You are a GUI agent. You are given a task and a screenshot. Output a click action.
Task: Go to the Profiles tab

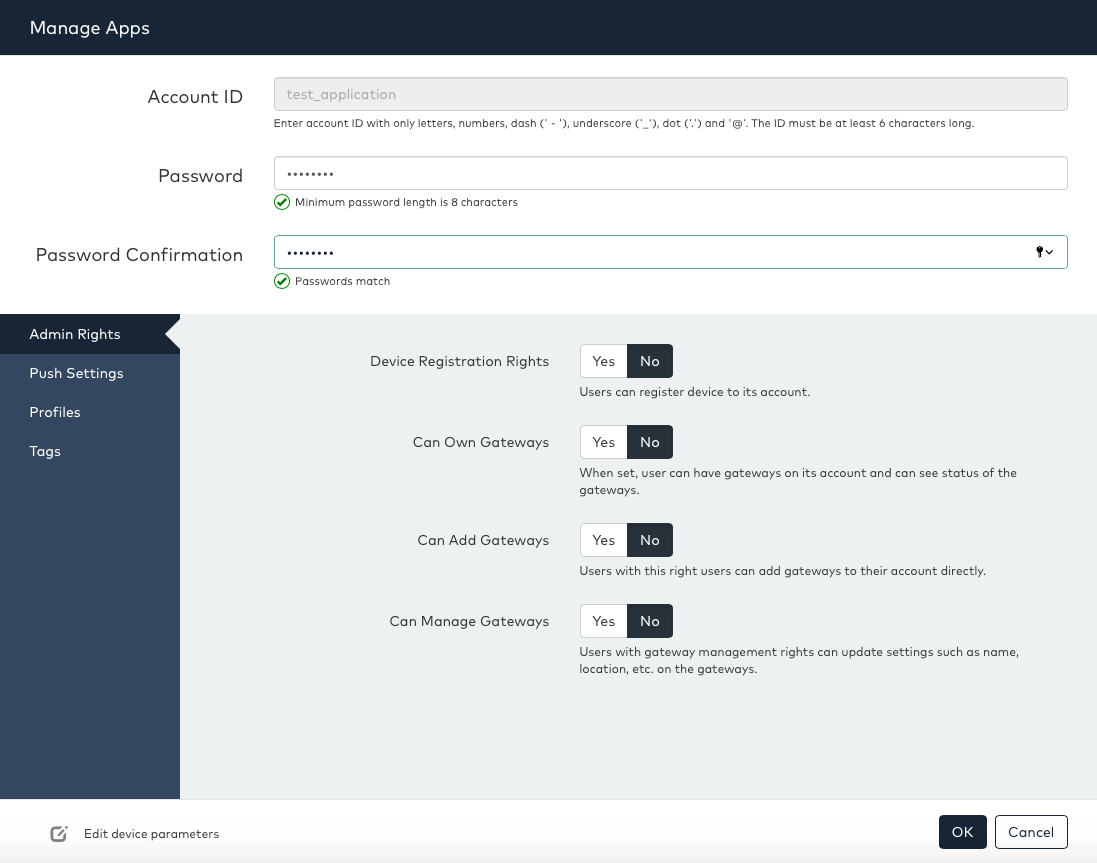click(x=90, y=413)
